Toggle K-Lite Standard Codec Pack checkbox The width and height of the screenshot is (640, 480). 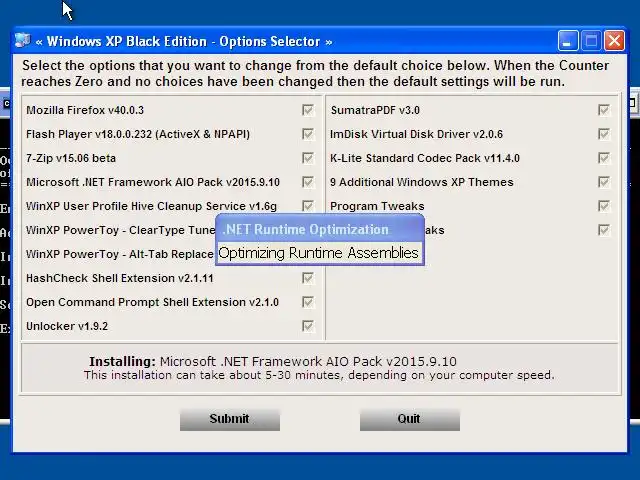604,158
